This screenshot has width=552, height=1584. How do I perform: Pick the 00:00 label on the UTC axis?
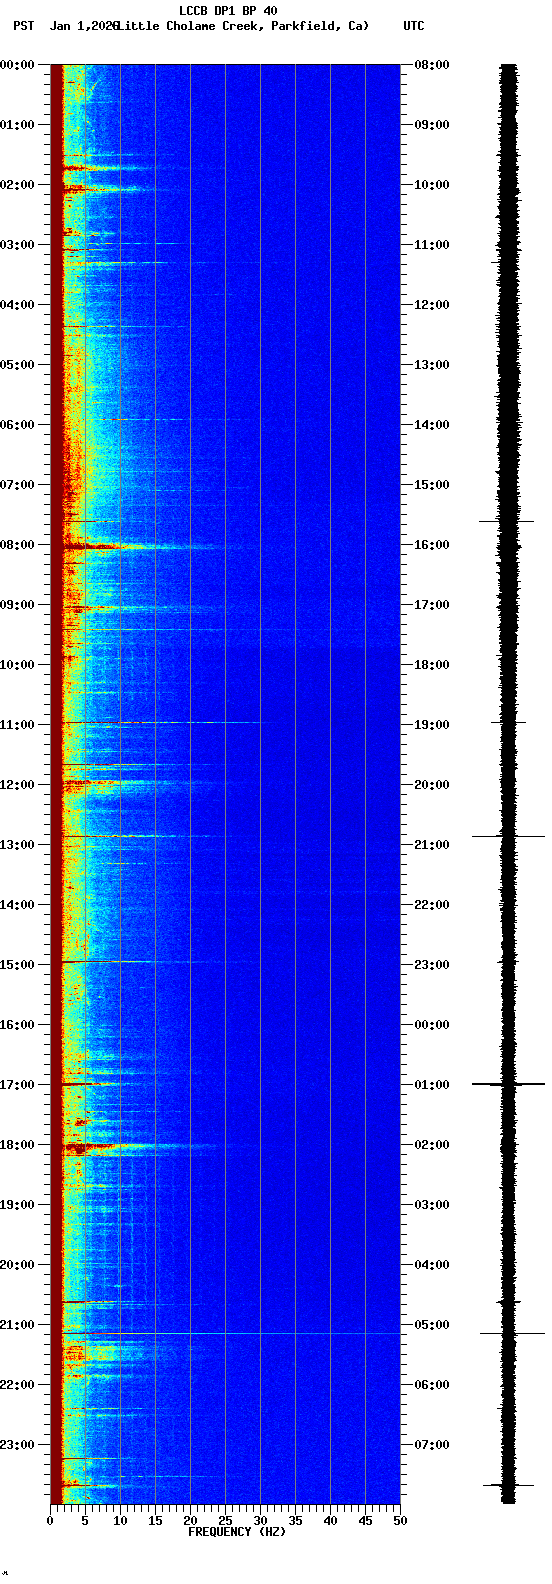(432, 1025)
